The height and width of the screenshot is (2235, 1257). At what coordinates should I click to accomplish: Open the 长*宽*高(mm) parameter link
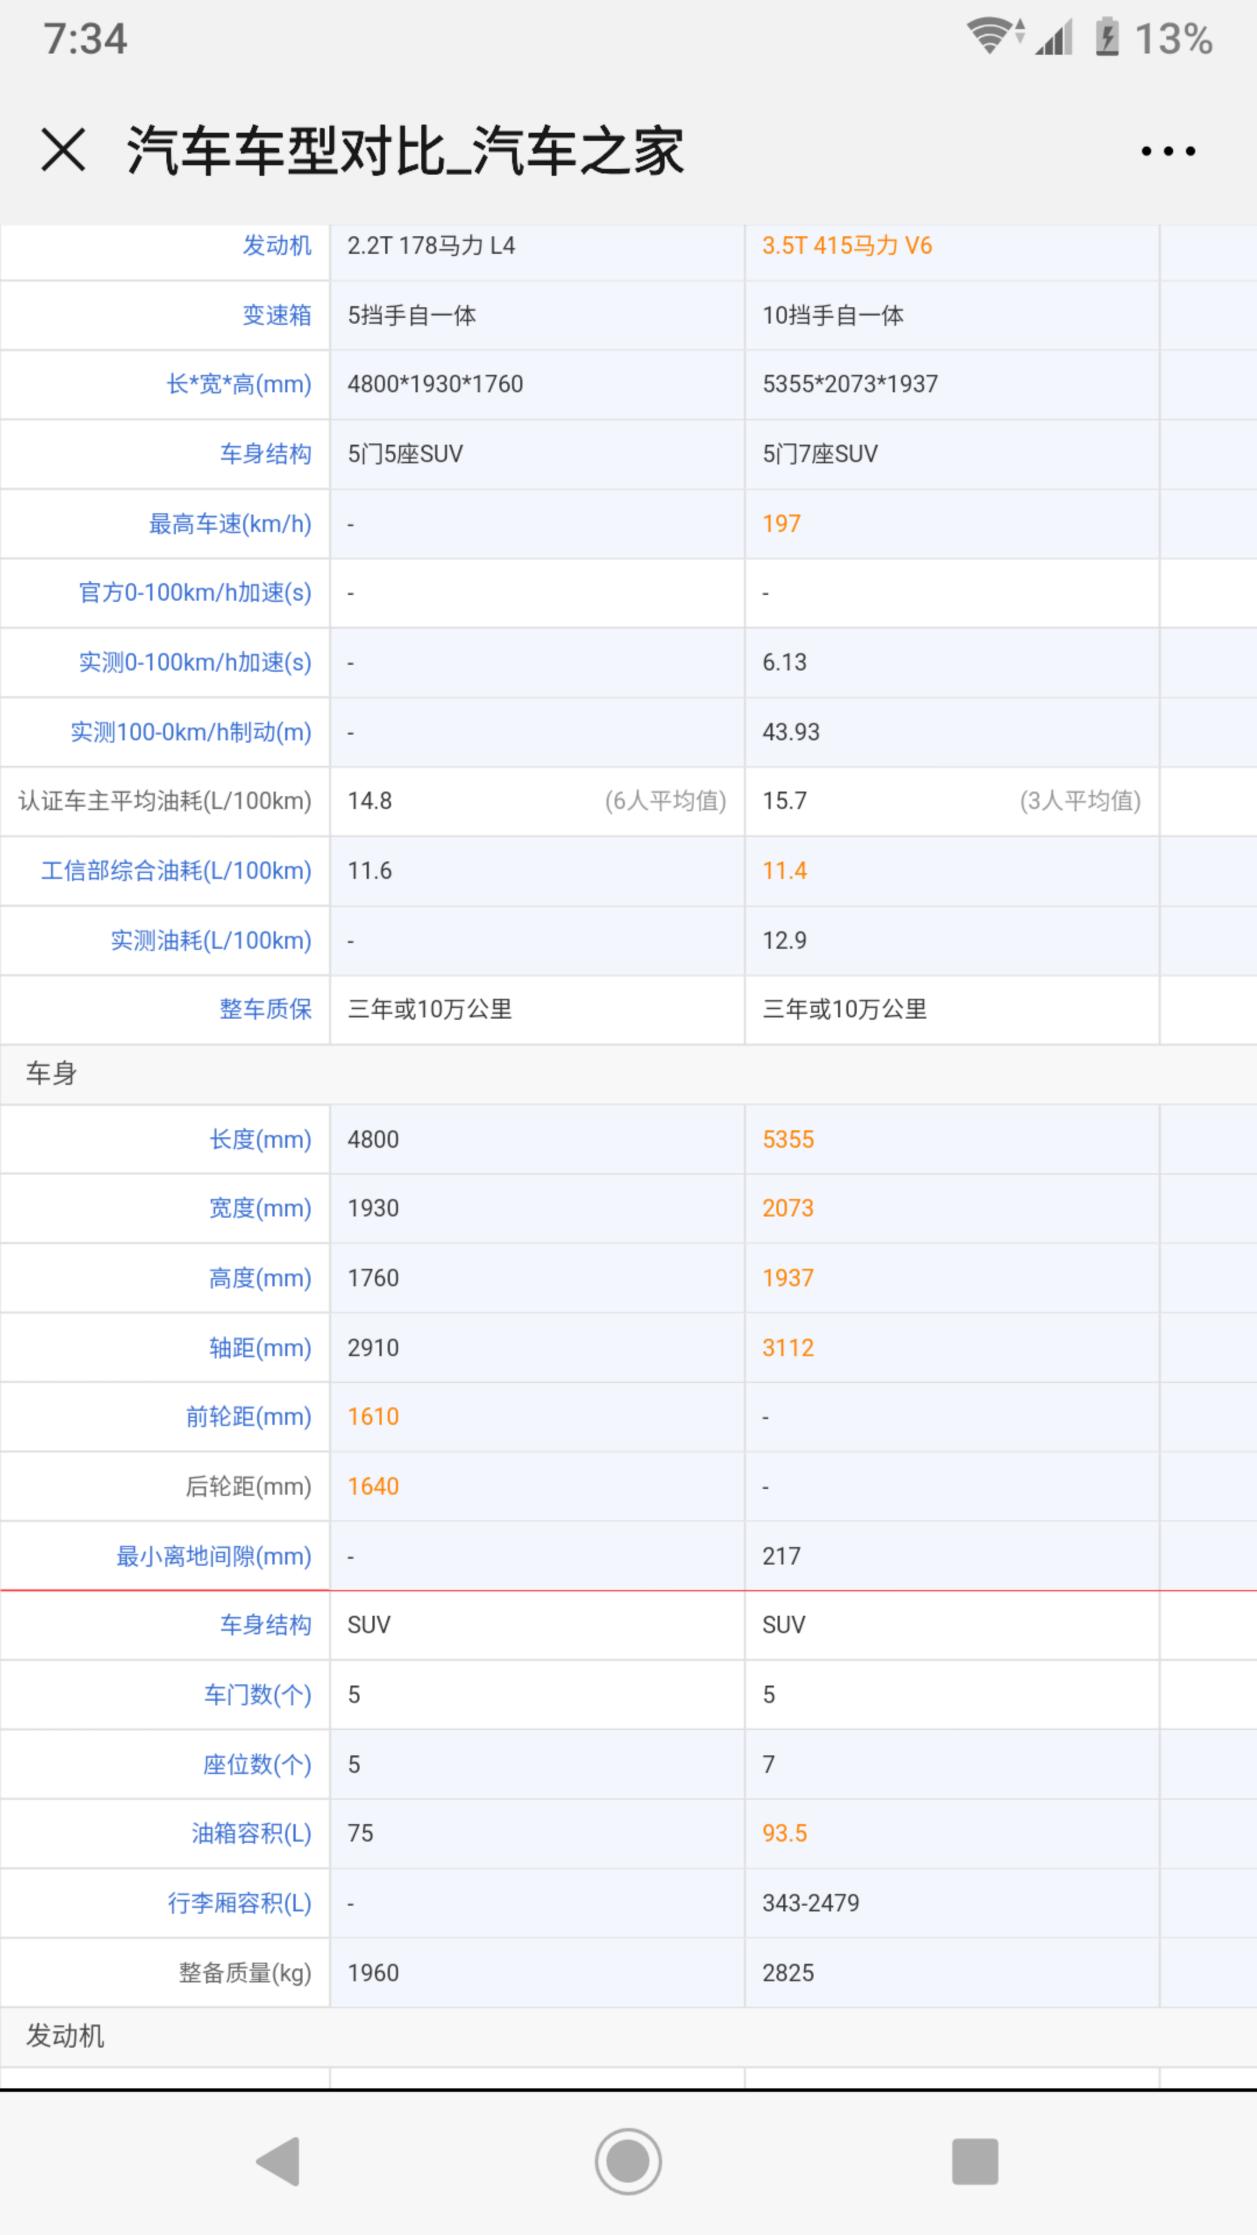pyautogui.click(x=239, y=385)
